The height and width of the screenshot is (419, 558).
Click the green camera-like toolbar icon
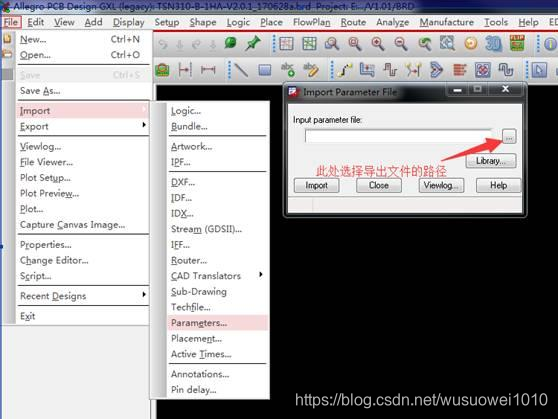tap(162, 70)
